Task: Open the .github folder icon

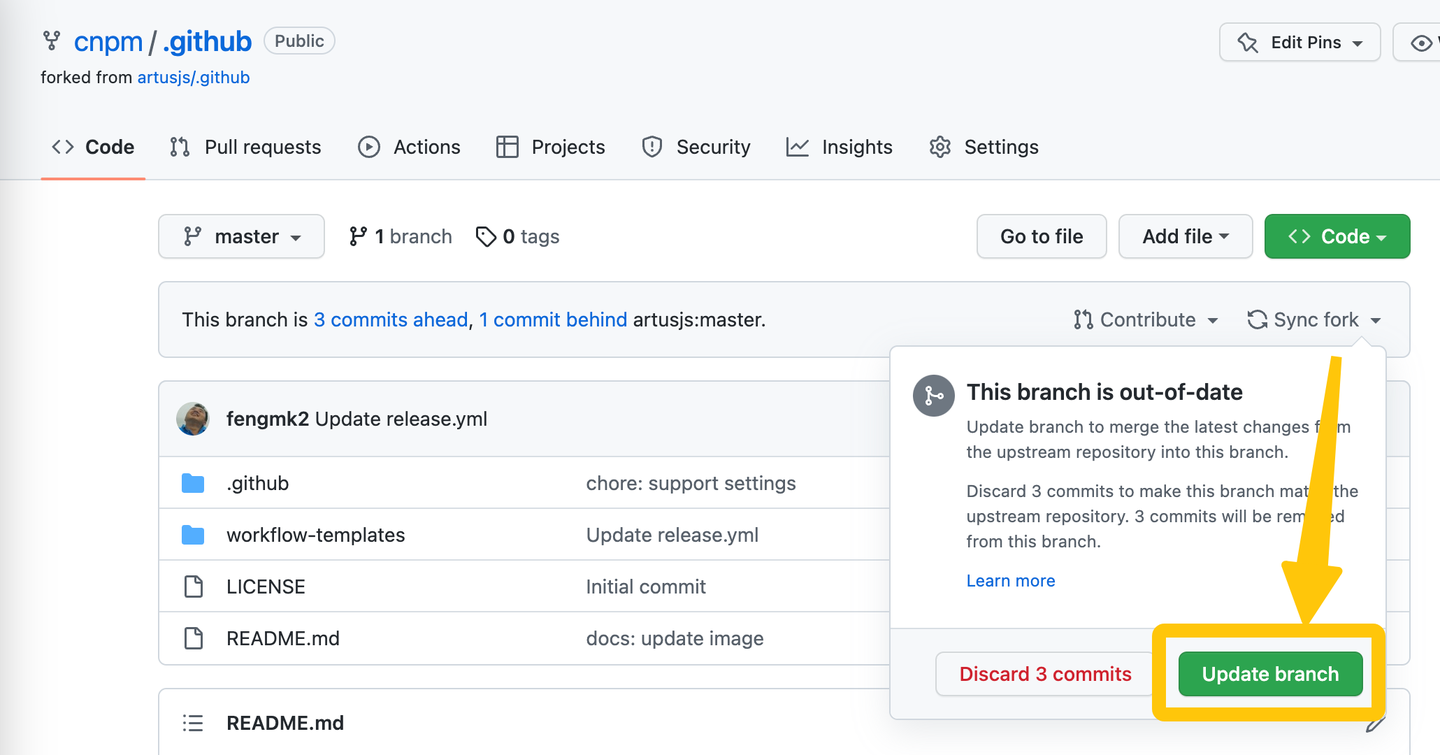Action: (193, 483)
